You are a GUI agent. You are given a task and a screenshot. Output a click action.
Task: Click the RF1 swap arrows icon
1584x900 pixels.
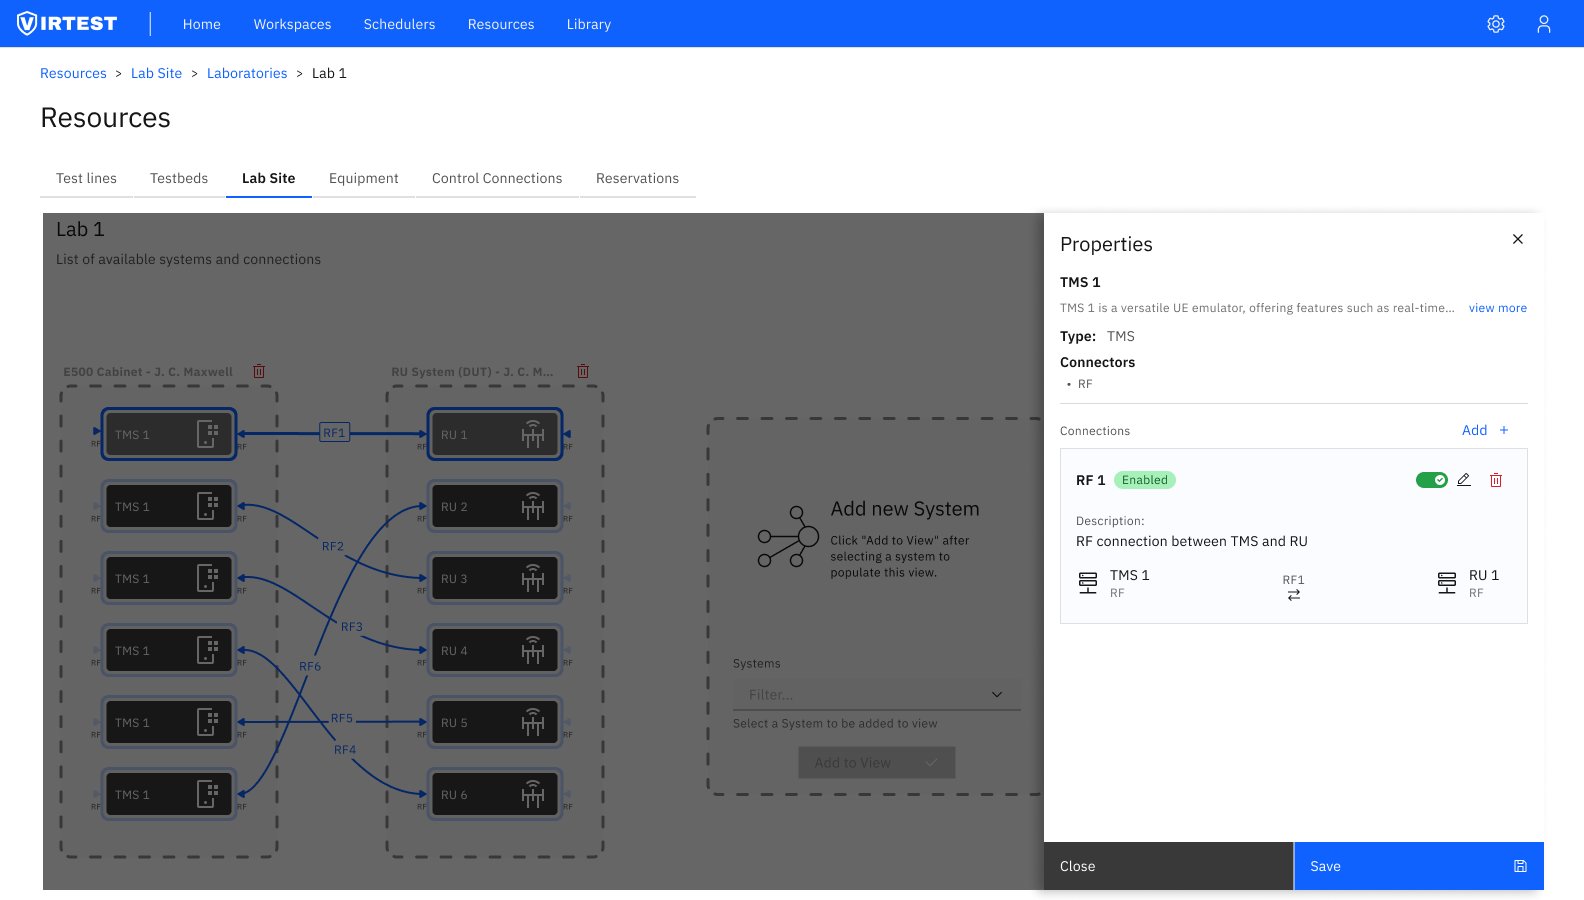[x=1293, y=595]
